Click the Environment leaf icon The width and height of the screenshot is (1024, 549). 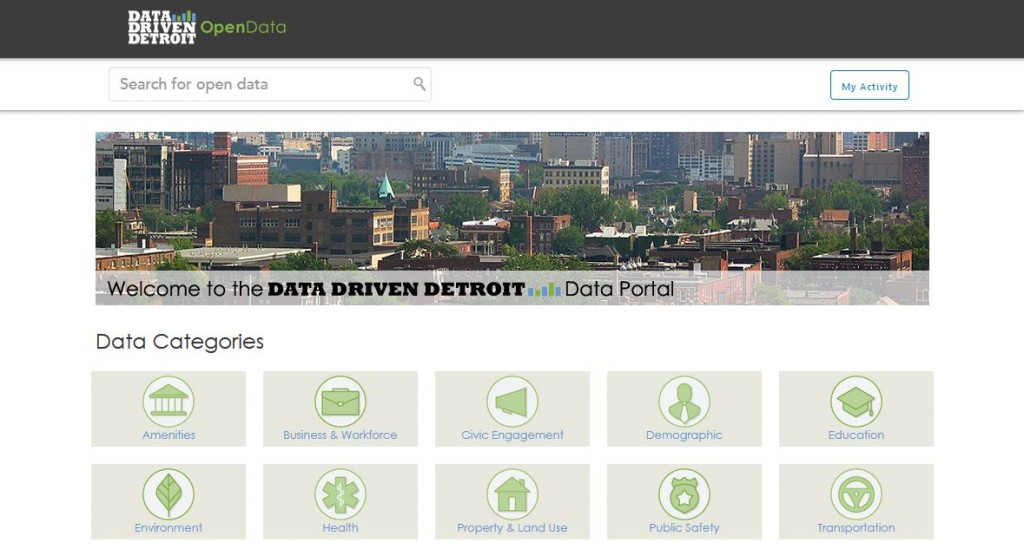click(x=168, y=494)
